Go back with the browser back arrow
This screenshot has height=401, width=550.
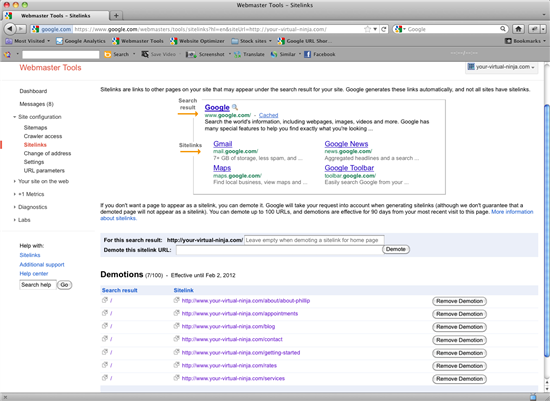[10, 29]
